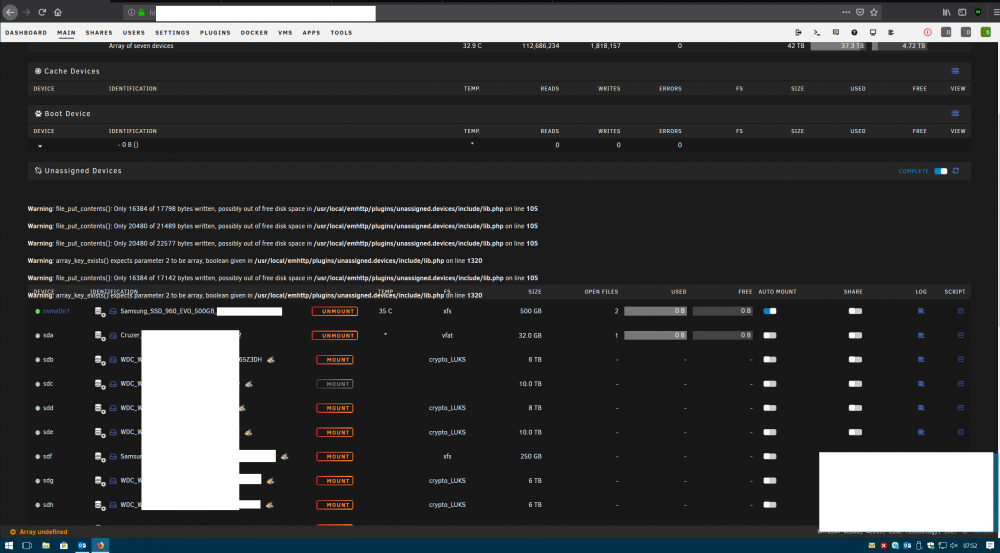
Task: Unmount the sda Cruzer drive
Action: (335, 335)
